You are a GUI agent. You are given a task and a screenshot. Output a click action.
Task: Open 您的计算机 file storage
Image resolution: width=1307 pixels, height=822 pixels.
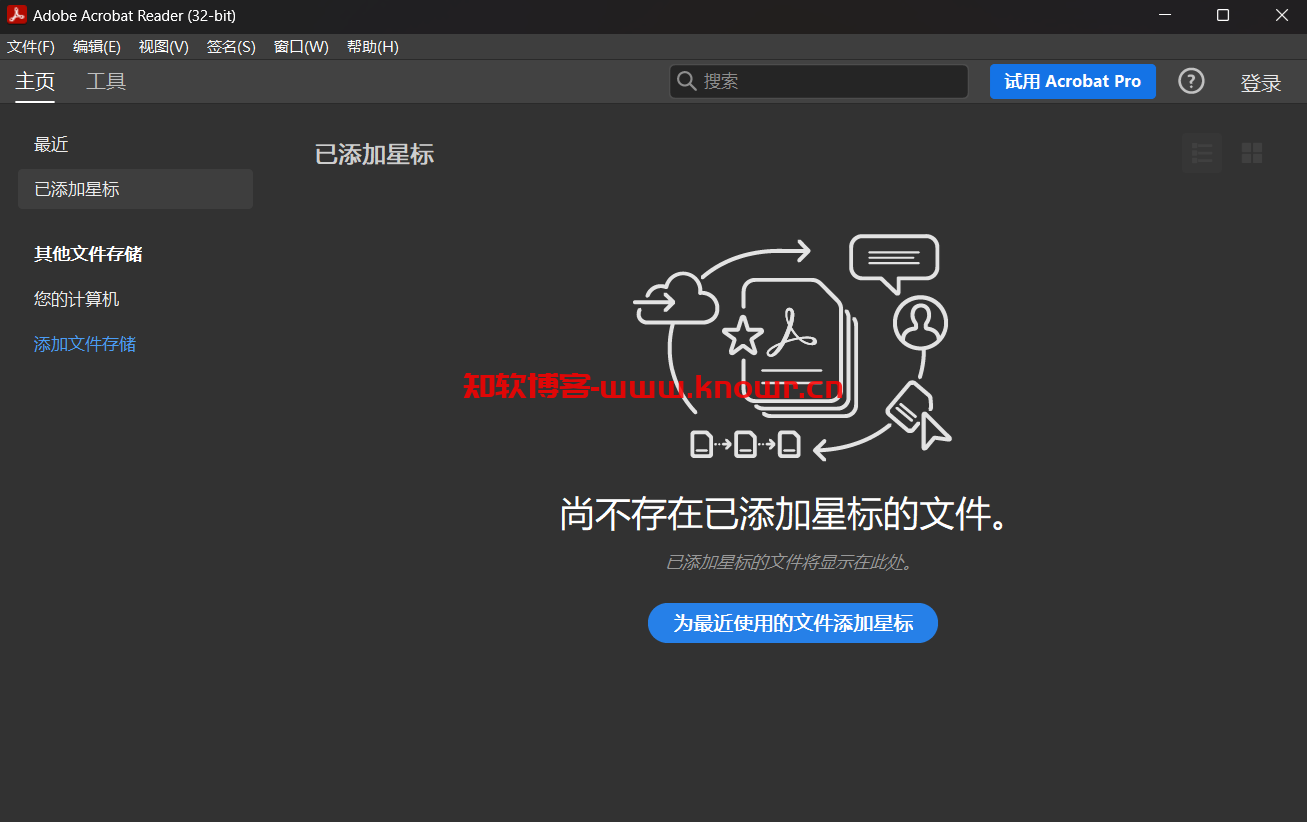point(77,300)
